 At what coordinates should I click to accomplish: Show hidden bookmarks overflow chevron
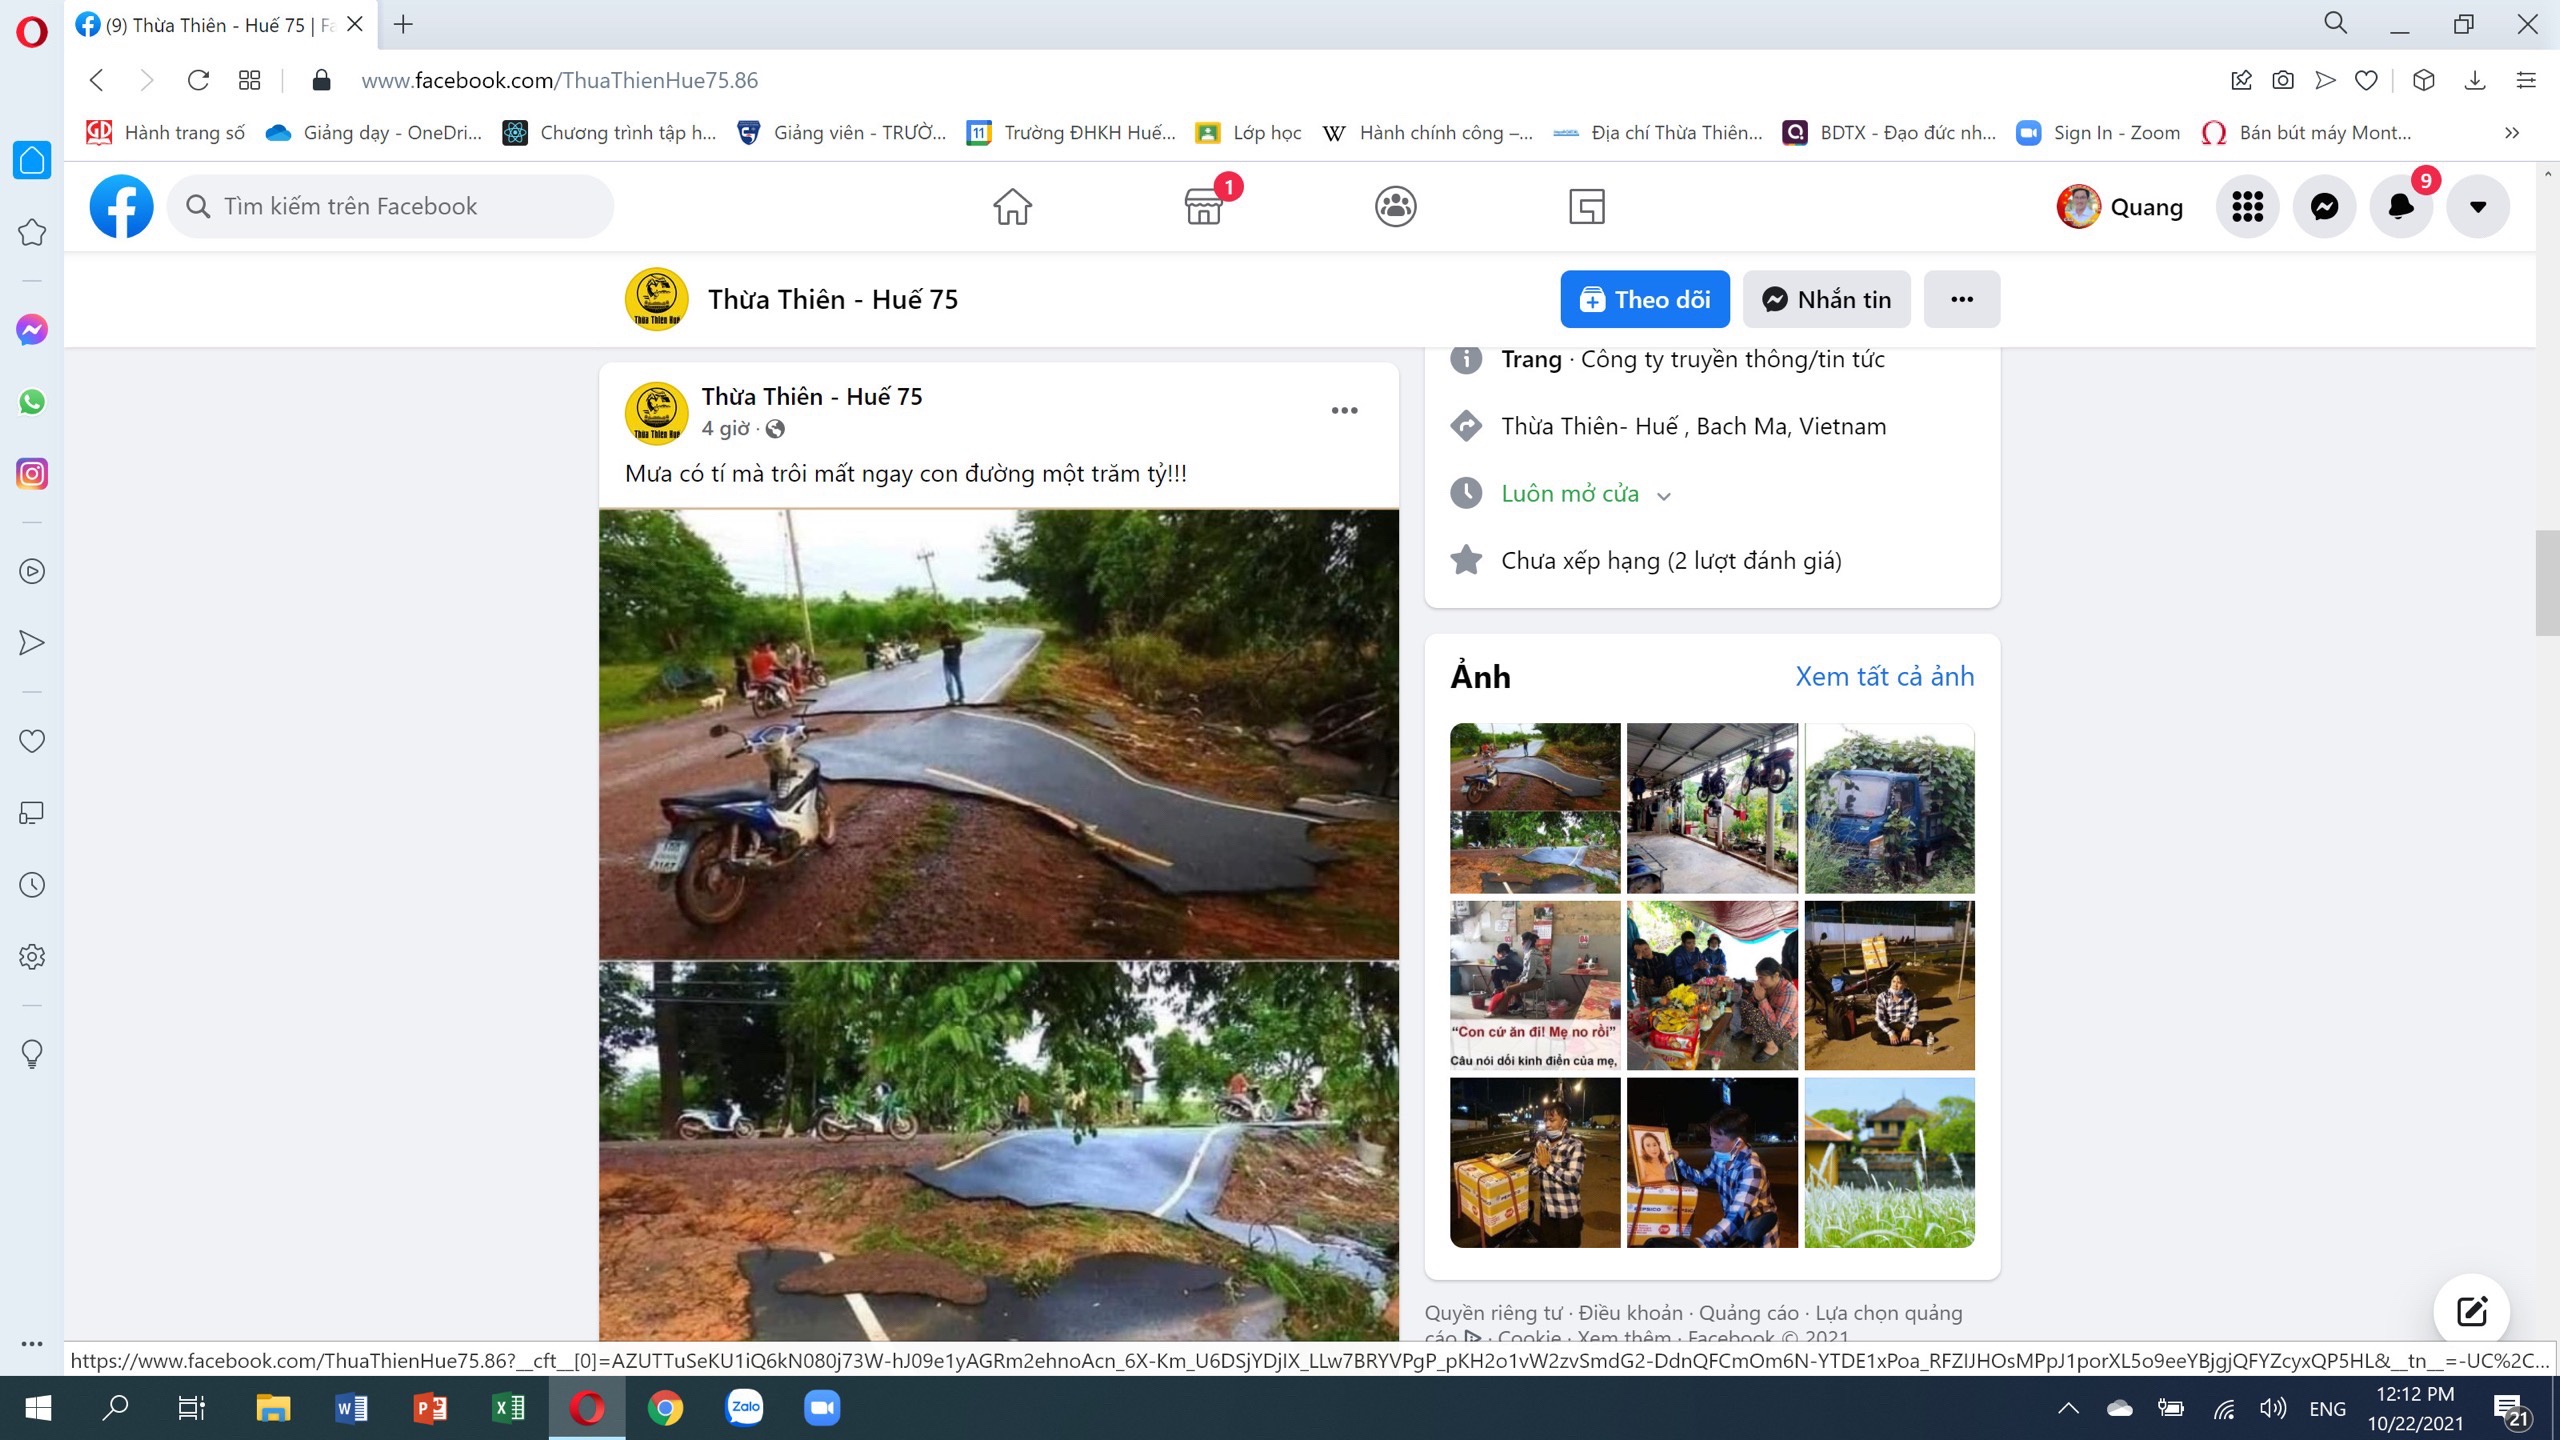coord(2511,133)
